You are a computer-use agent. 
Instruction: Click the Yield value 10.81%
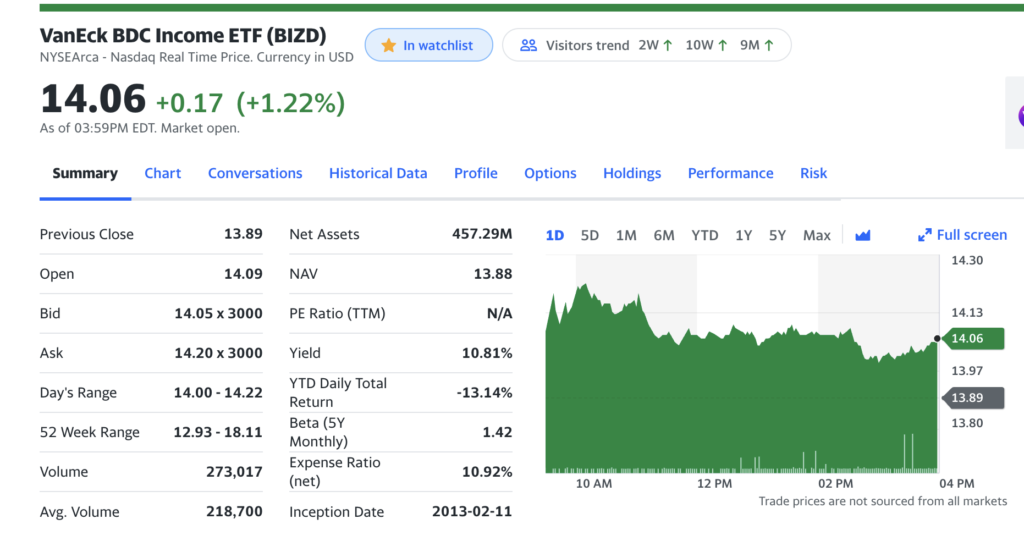coord(487,353)
